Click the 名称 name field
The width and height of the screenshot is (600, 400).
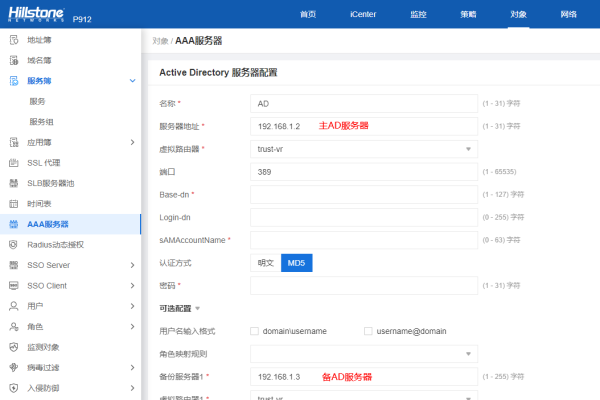point(364,104)
